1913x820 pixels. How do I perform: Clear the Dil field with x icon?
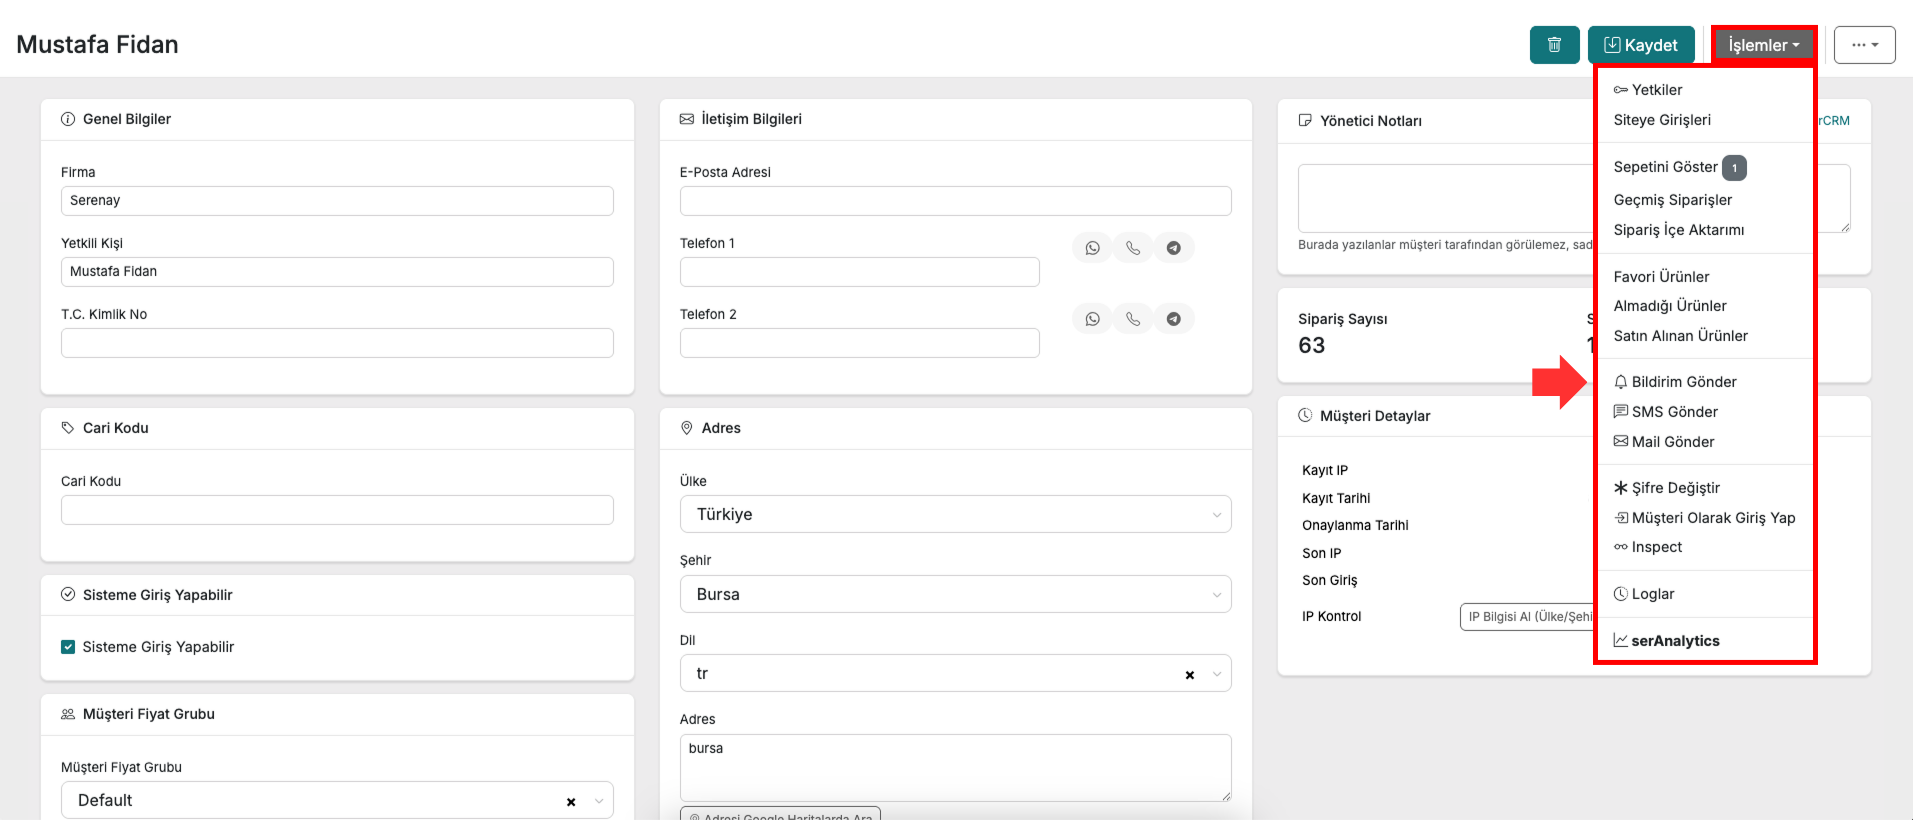1190,675
